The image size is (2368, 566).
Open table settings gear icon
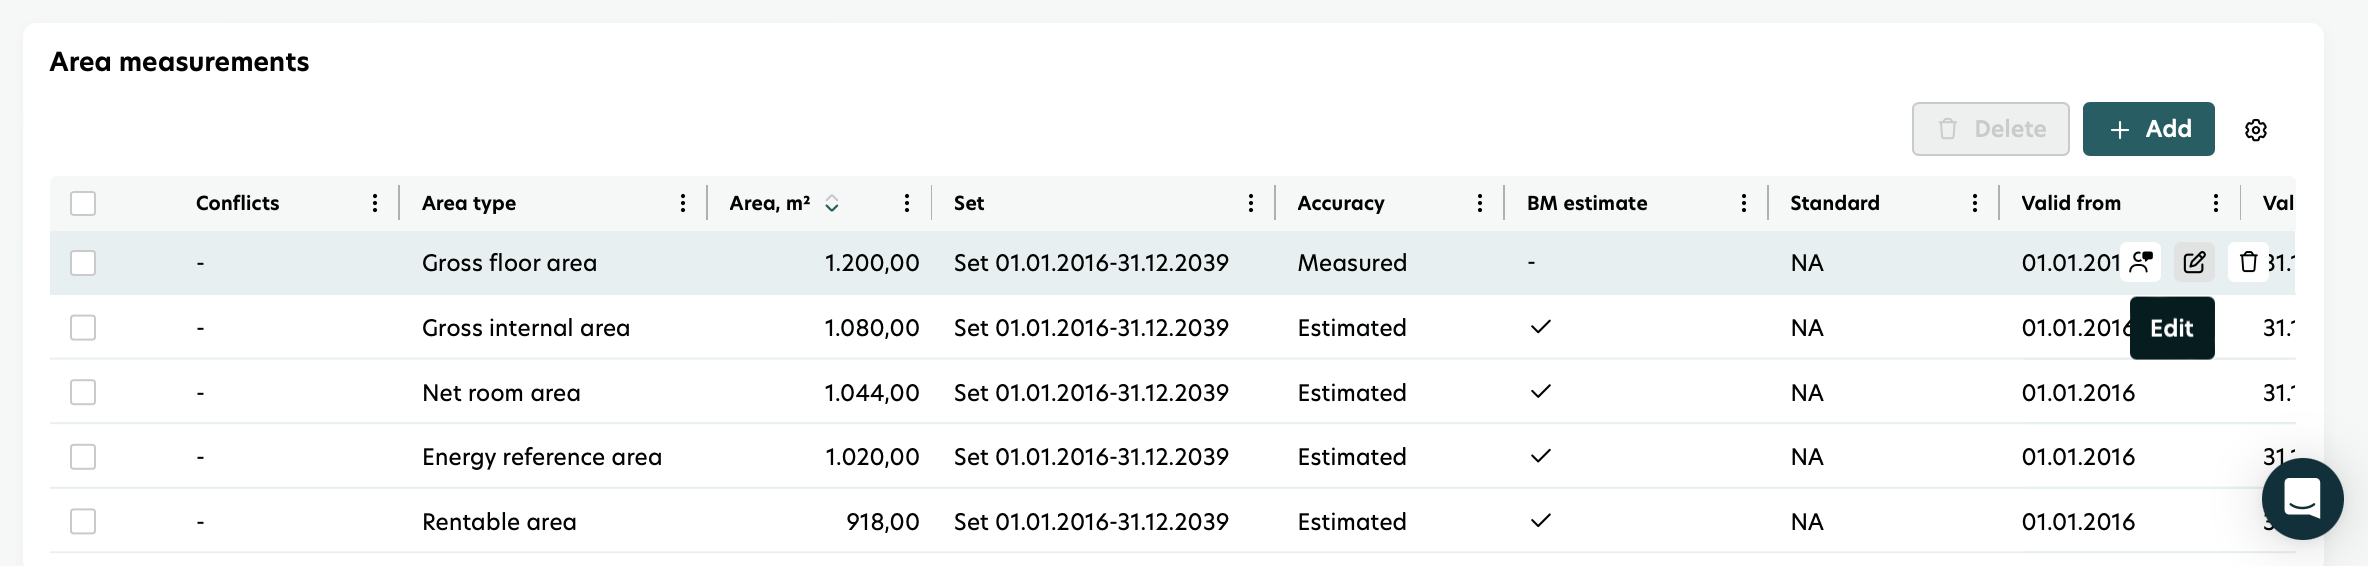tap(2256, 130)
